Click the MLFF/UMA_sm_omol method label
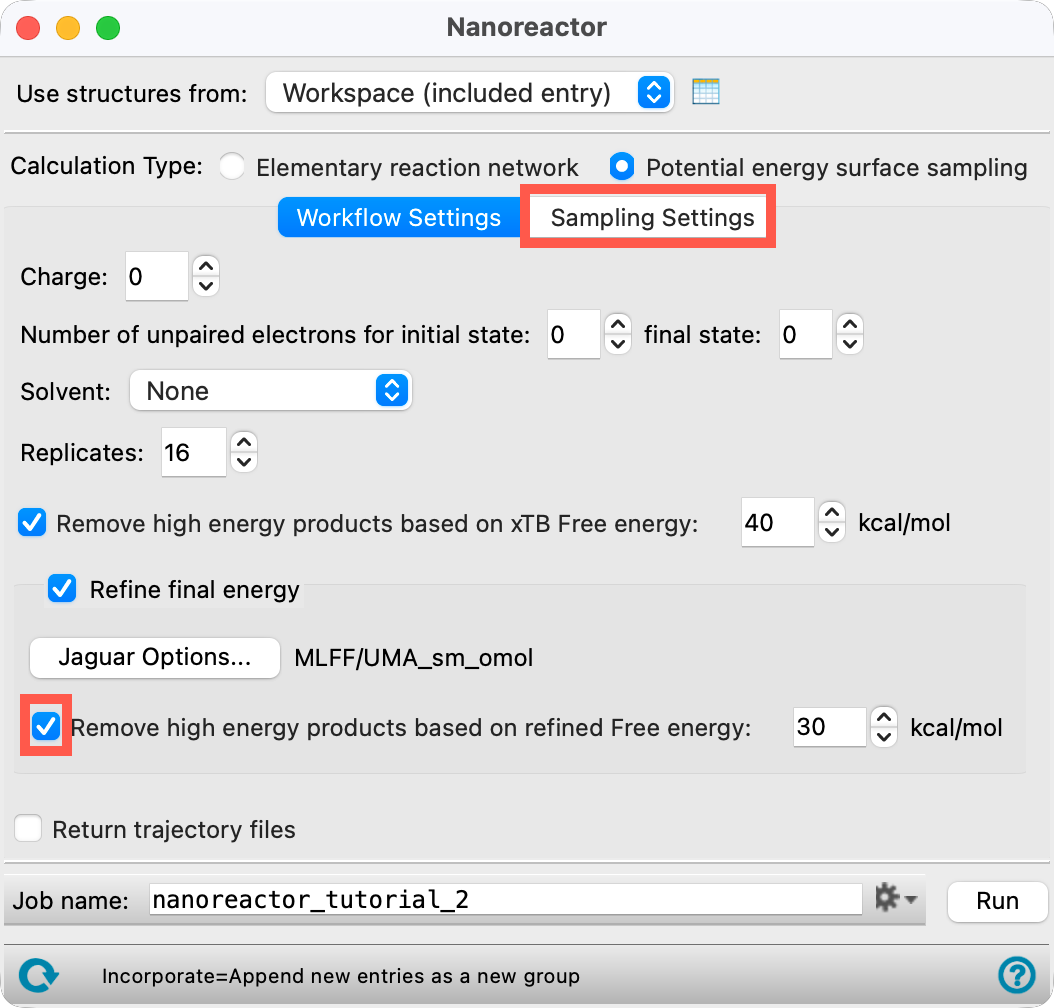The height and width of the screenshot is (1008, 1054). click(x=414, y=657)
